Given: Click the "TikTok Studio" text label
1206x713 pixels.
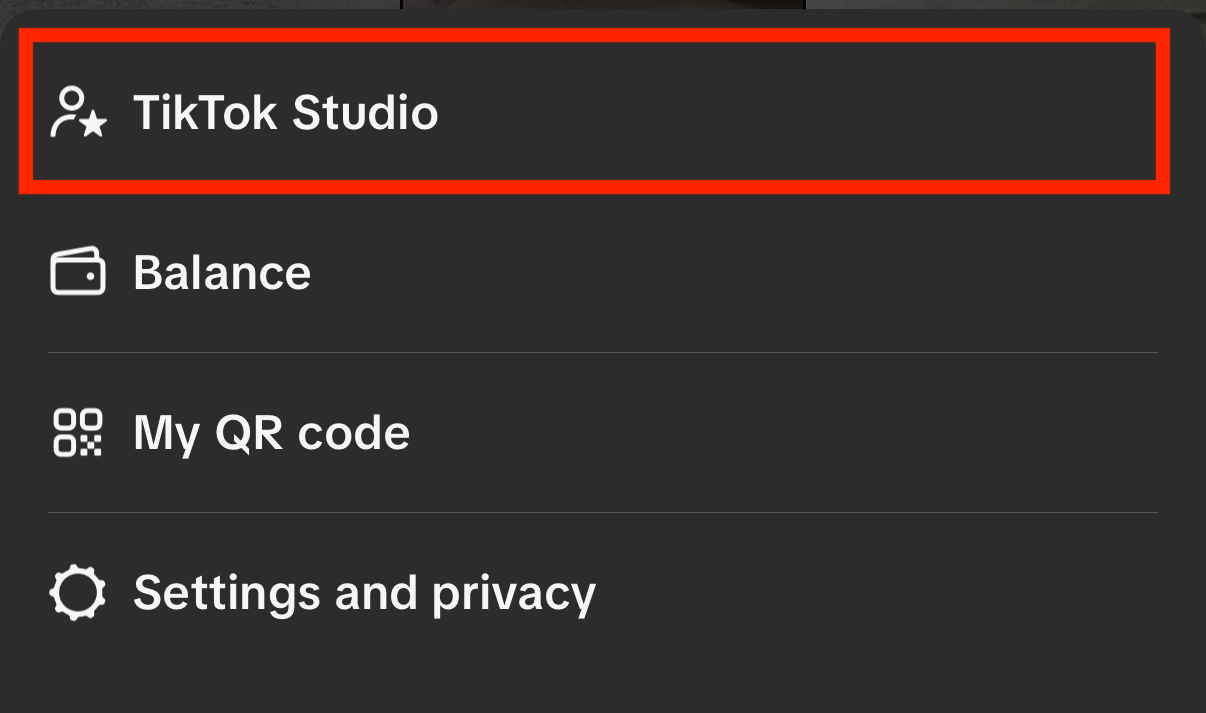Looking at the screenshot, I should (x=285, y=112).
